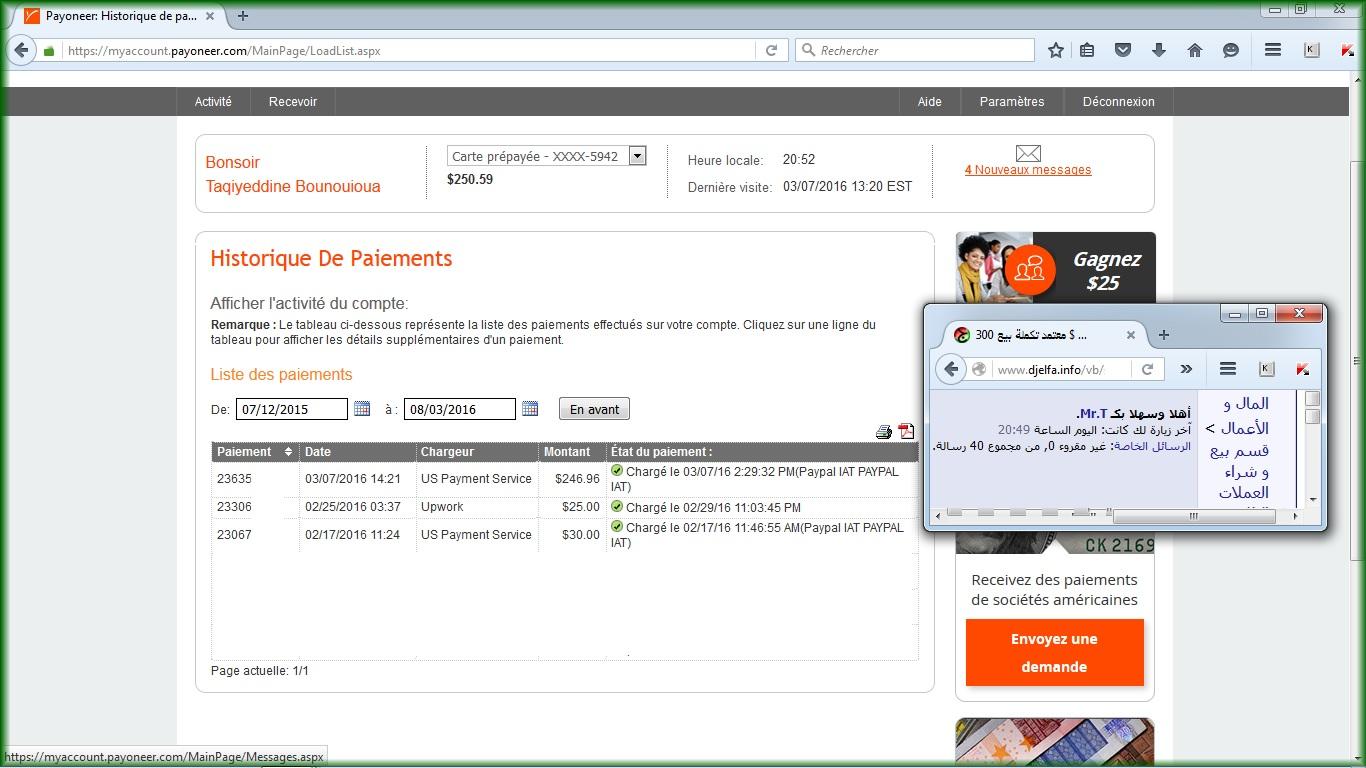Open payment row 23067
Screen dimensions: 1366x768
coord(564,535)
